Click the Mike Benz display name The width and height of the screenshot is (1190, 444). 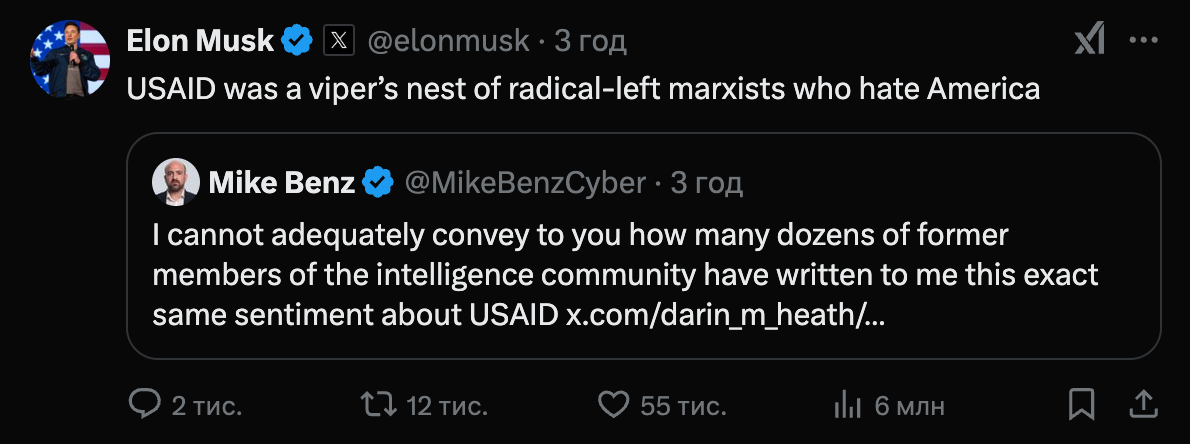point(281,182)
